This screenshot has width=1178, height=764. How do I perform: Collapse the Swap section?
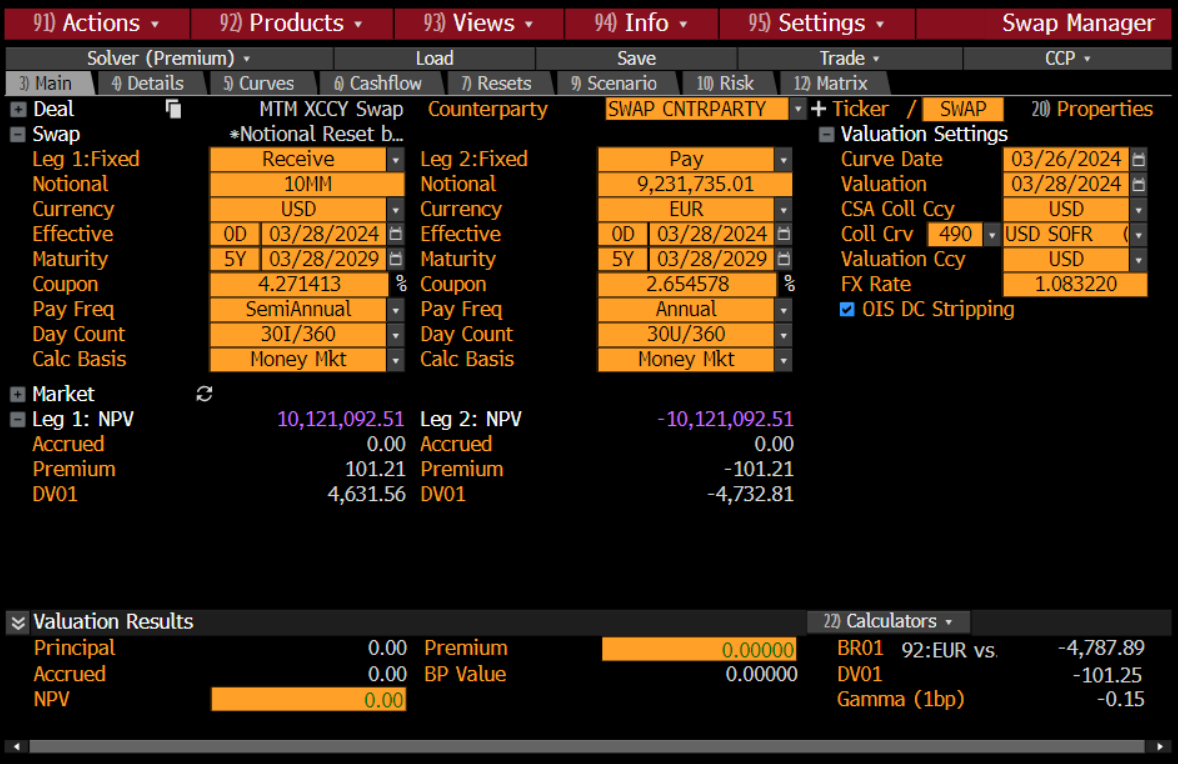point(17,134)
